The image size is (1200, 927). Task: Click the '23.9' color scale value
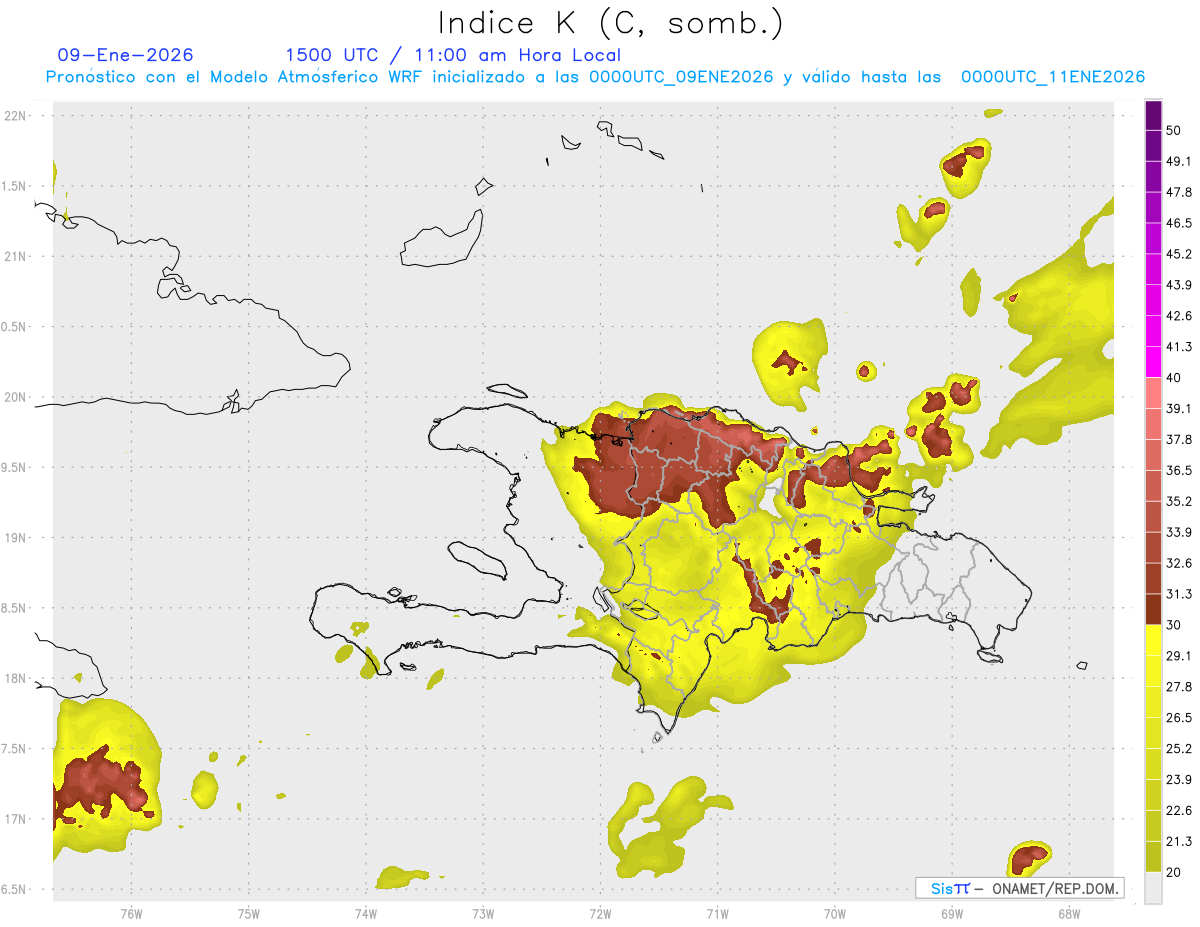[x=1179, y=779]
